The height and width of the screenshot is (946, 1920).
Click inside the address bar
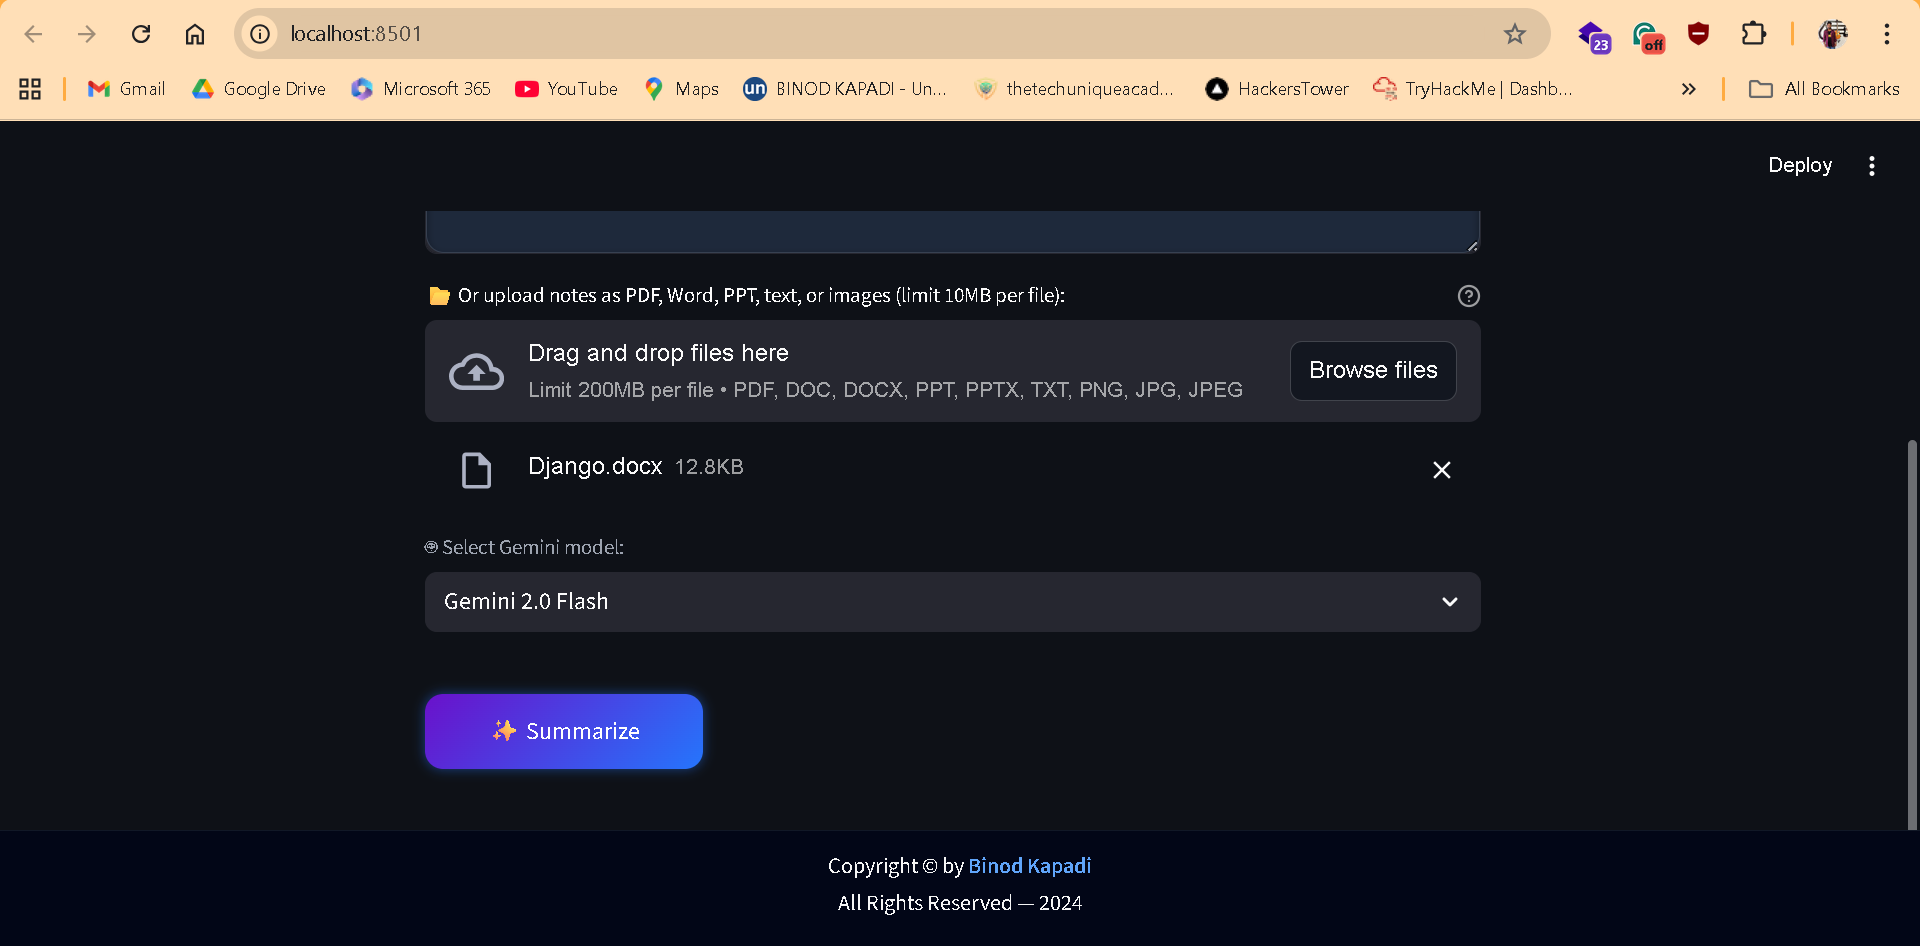(x=700, y=33)
